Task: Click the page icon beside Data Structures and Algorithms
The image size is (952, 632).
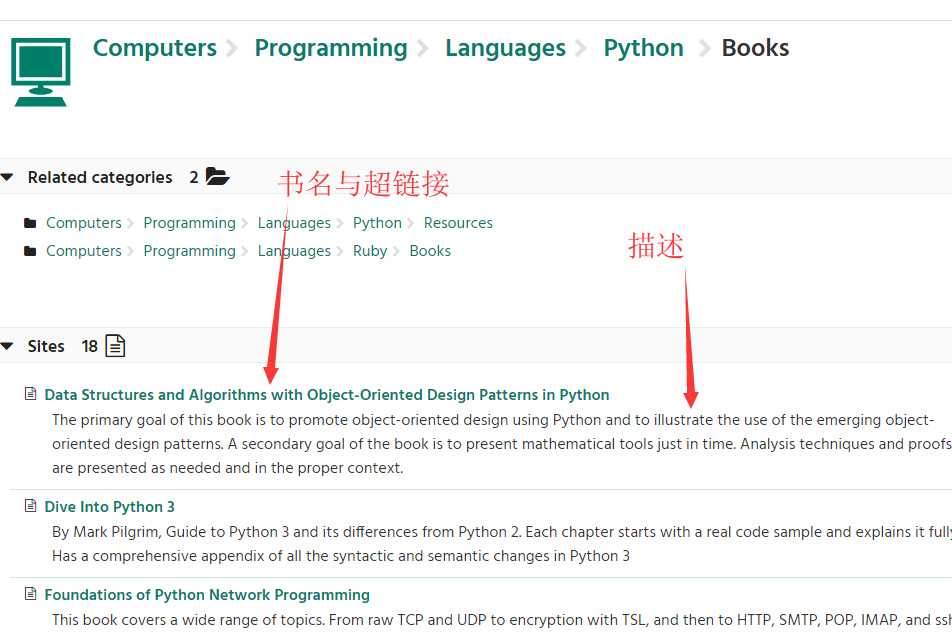Action: pyautogui.click(x=30, y=394)
